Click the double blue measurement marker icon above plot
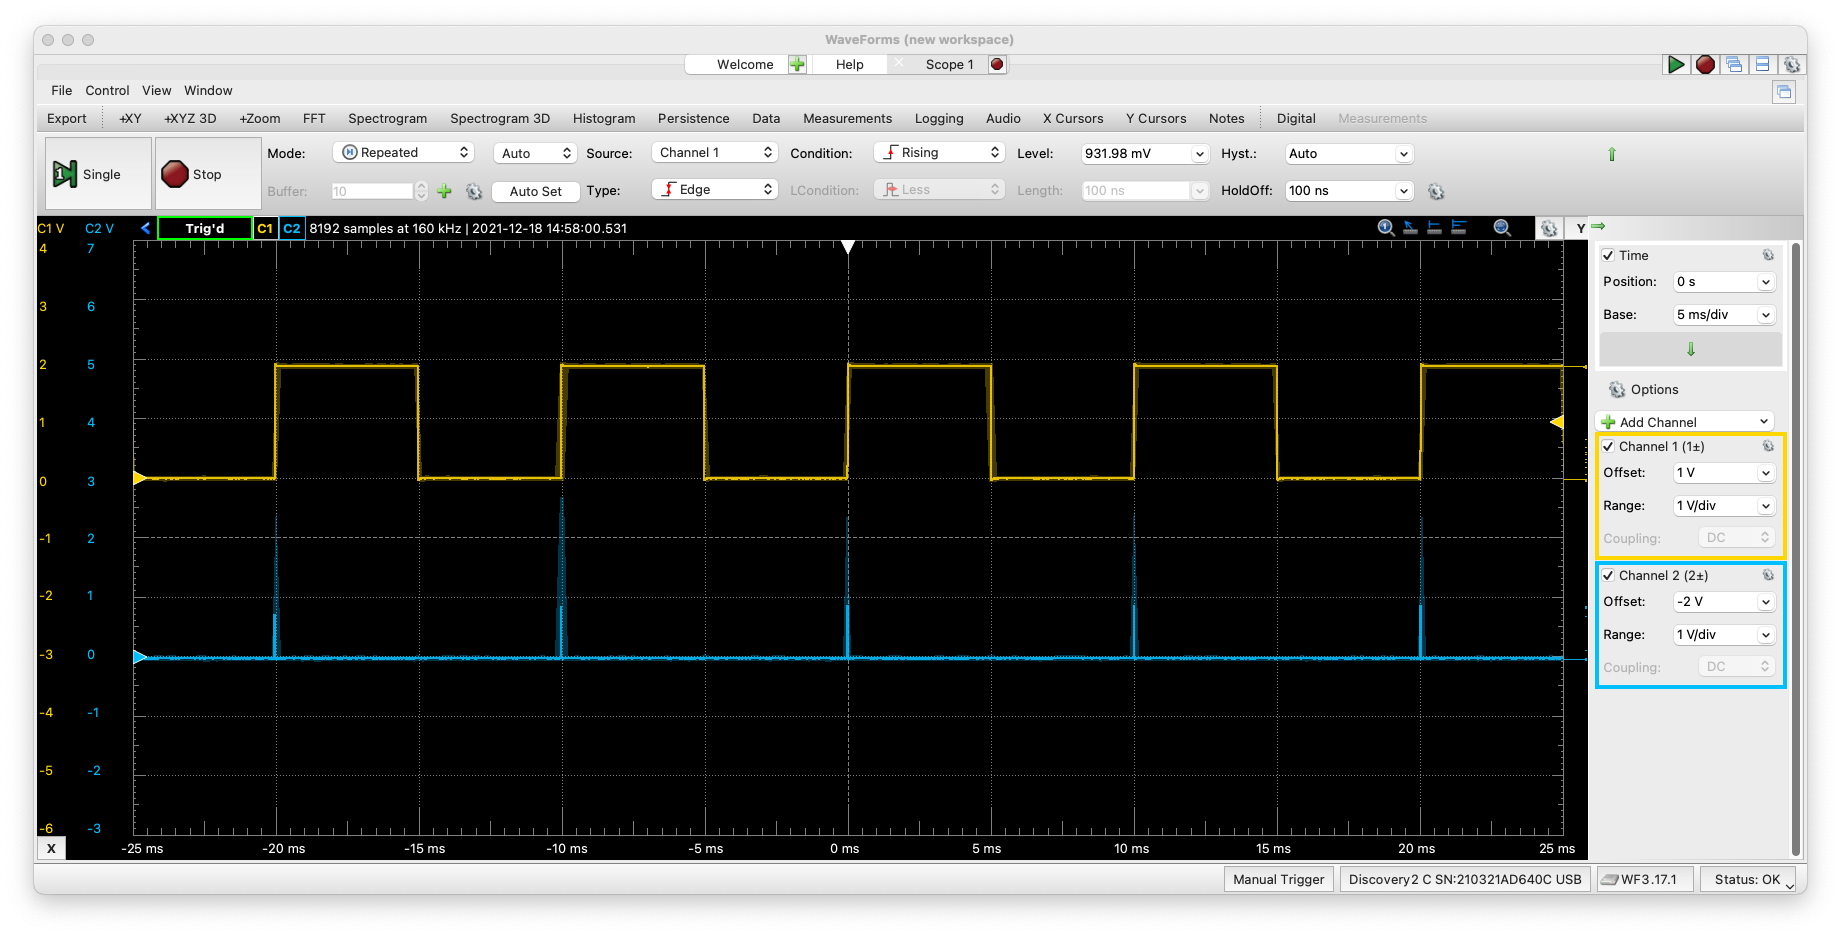 [1459, 228]
